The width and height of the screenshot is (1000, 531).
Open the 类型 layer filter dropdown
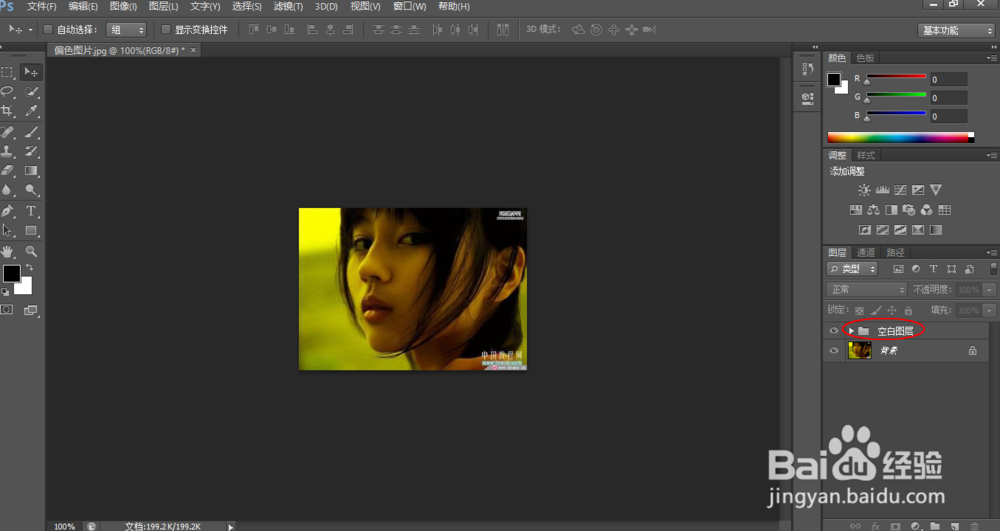pyautogui.click(x=852, y=269)
